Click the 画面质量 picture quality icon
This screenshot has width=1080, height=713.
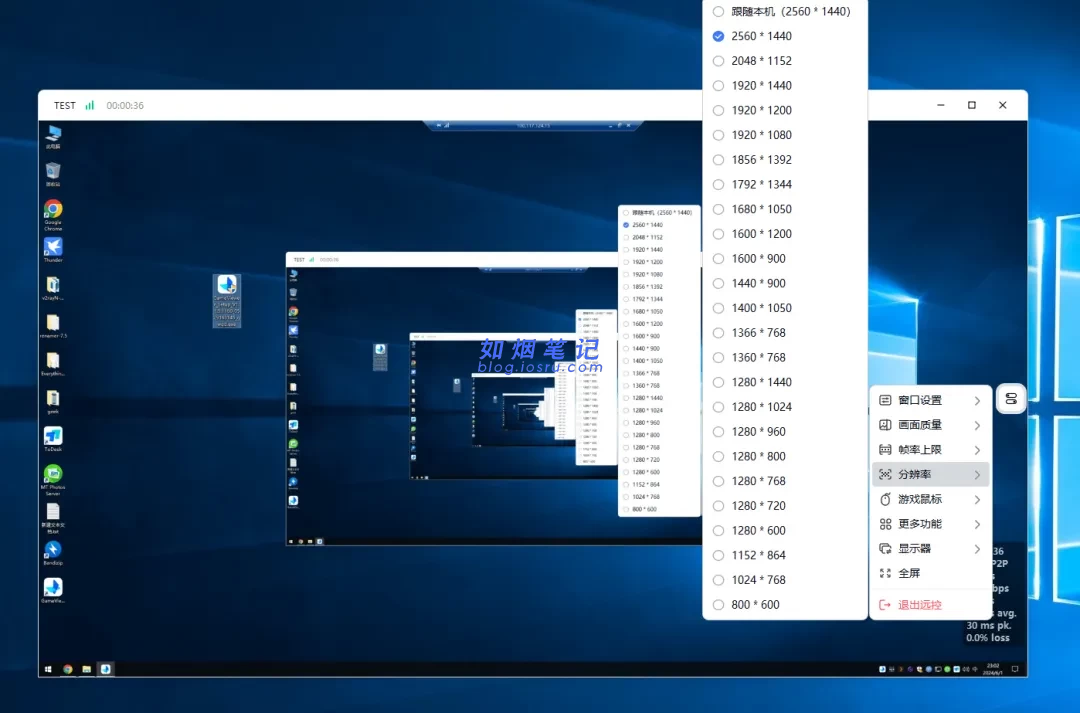[885, 425]
